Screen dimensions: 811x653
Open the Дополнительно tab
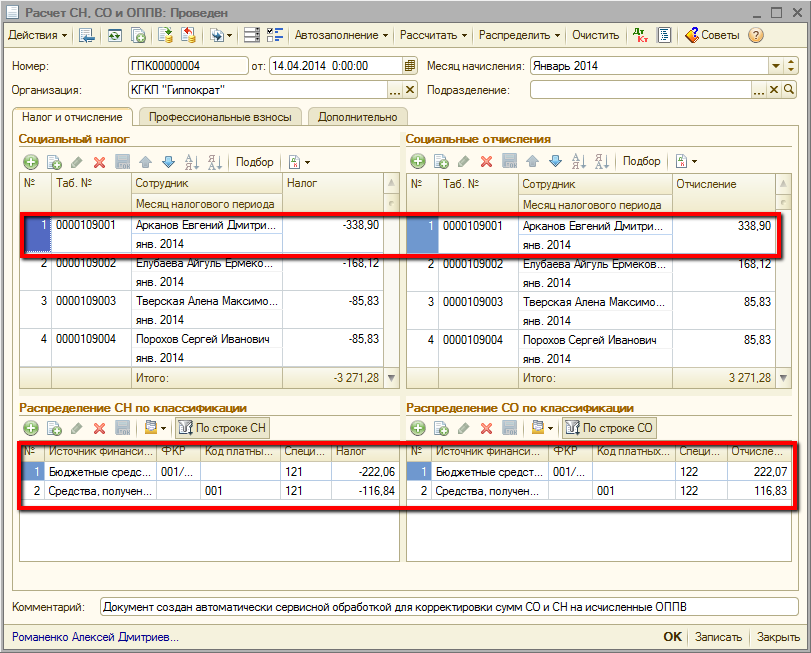357,117
